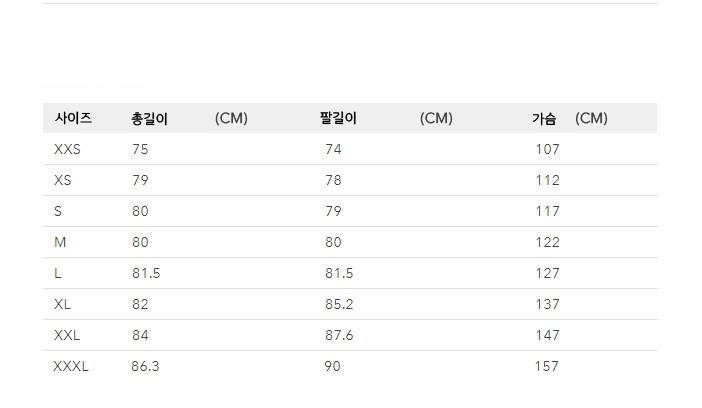Image resolution: width=702 pixels, height=408 pixels.
Task: Click the XXS size row label
Action: [x=67, y=149]
